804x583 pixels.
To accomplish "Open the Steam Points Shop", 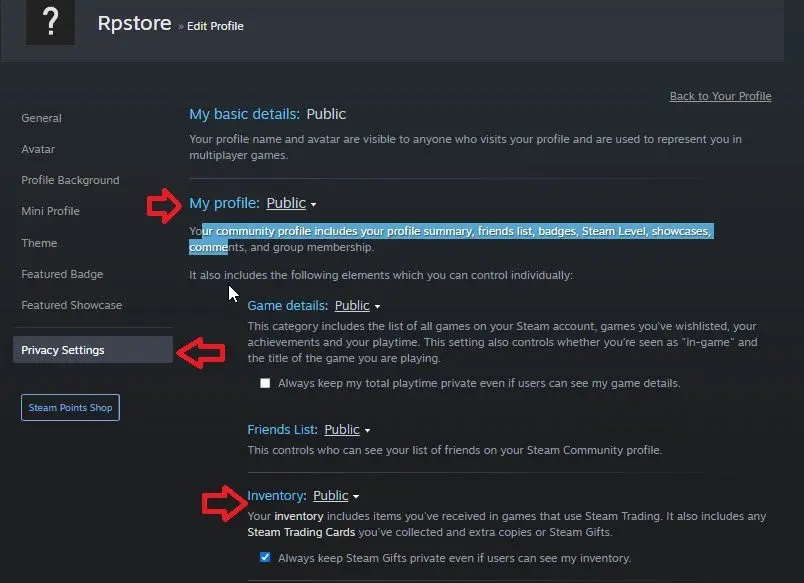I will click(70, 408).
